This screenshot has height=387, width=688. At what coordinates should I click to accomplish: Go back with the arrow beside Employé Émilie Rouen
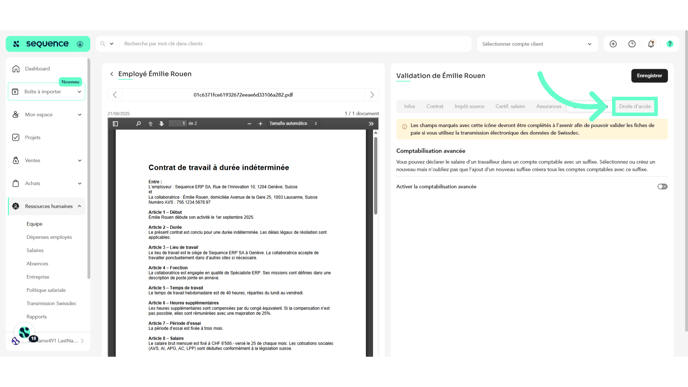point(111,74)
